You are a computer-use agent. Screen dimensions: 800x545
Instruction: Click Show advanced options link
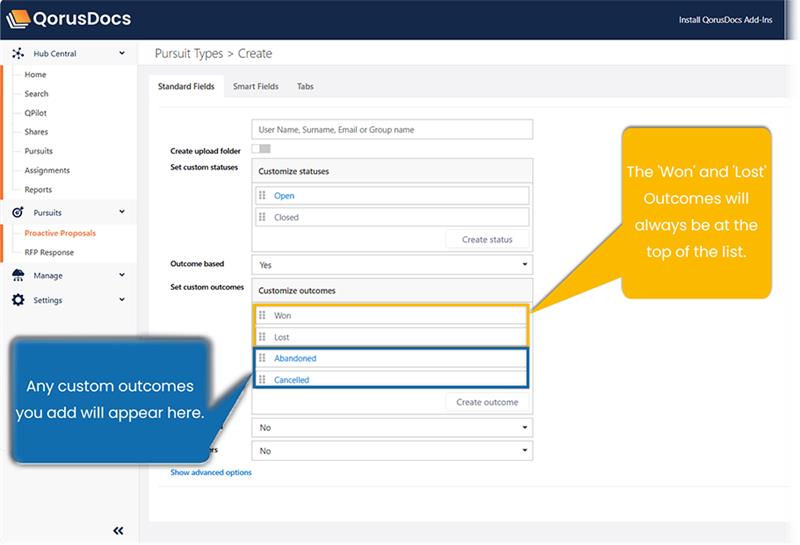coord(211,472)
